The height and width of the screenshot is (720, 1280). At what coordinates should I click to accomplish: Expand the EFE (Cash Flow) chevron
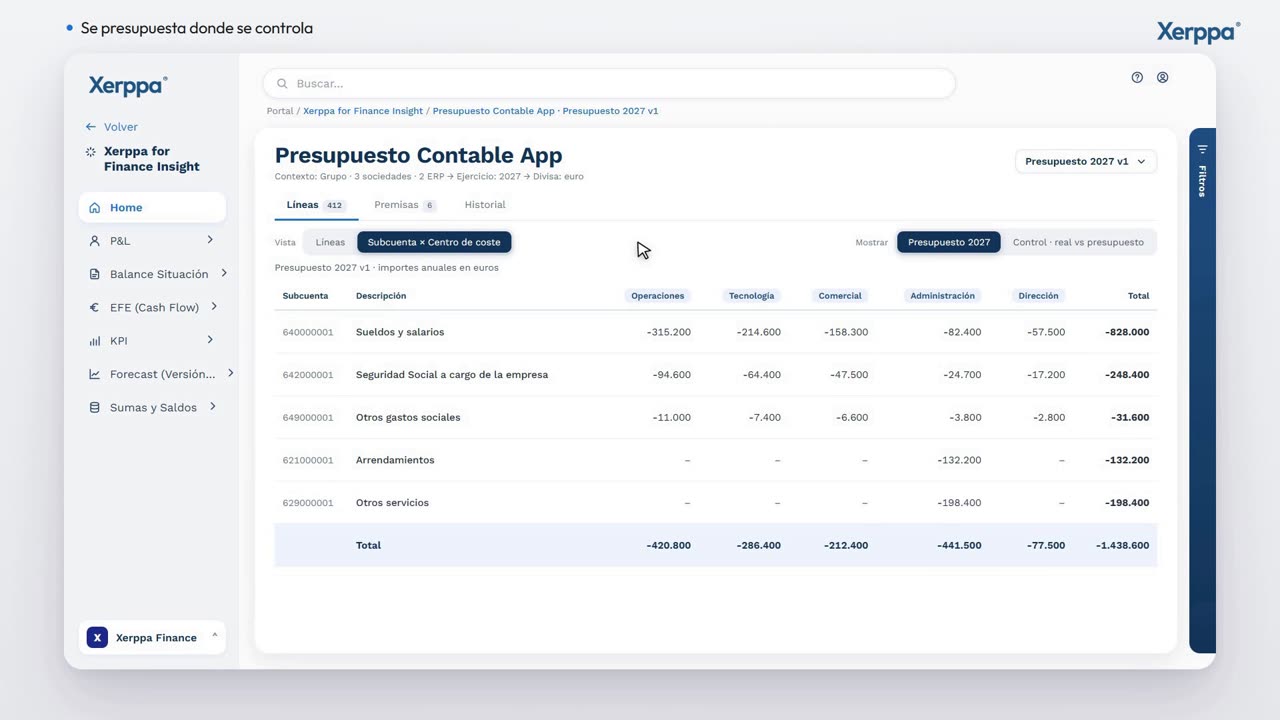(x=214, y=306)
